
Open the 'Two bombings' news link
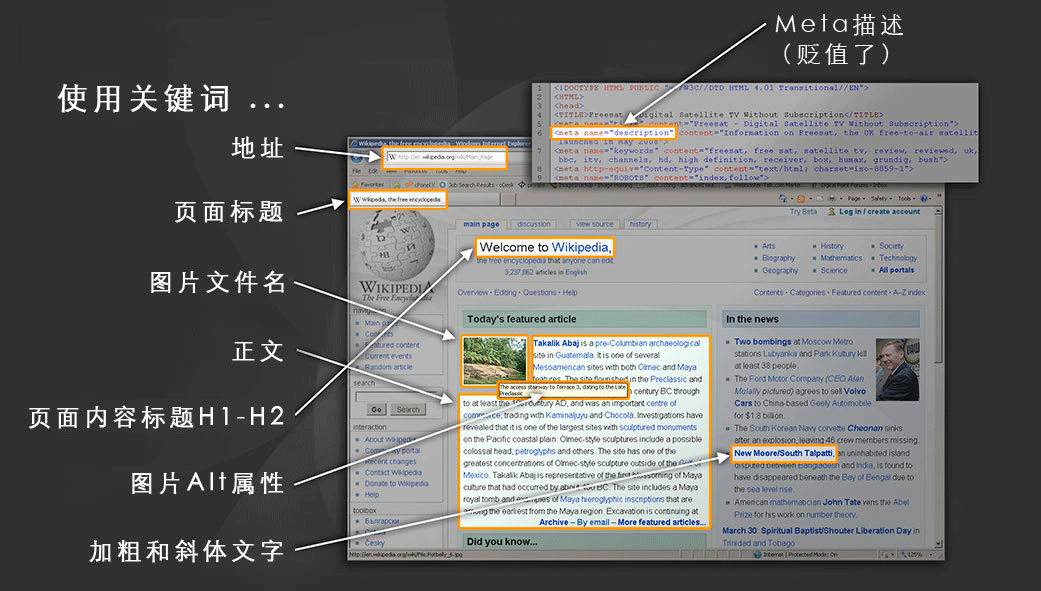click(762, 342)
